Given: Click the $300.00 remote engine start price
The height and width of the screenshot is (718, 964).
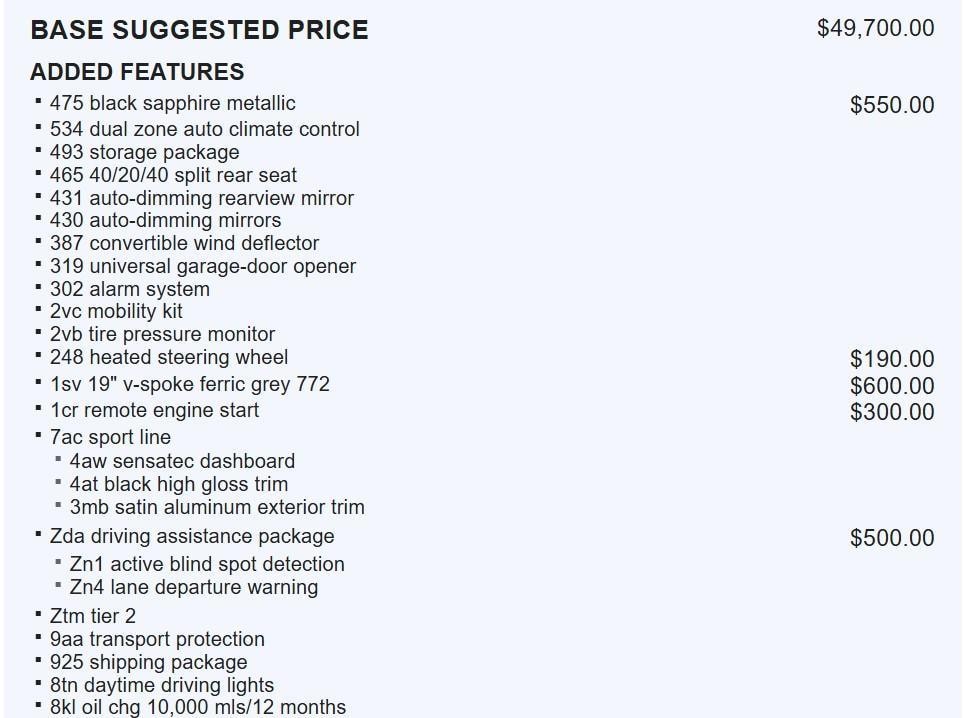Looking at the screenshot, I should pos(891,412).
